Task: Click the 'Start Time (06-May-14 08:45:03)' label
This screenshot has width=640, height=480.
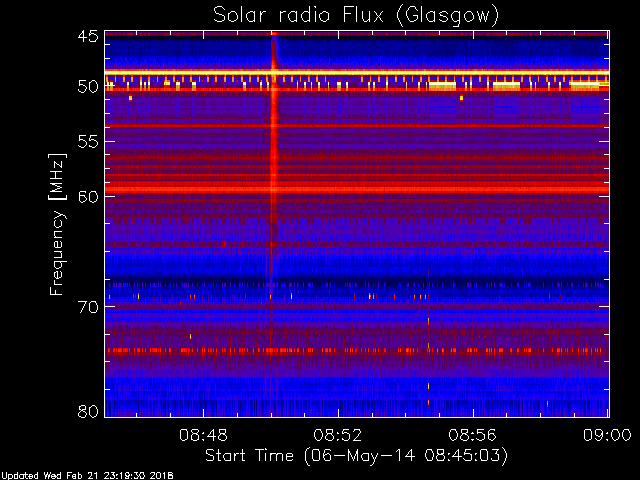Action: 356,456
